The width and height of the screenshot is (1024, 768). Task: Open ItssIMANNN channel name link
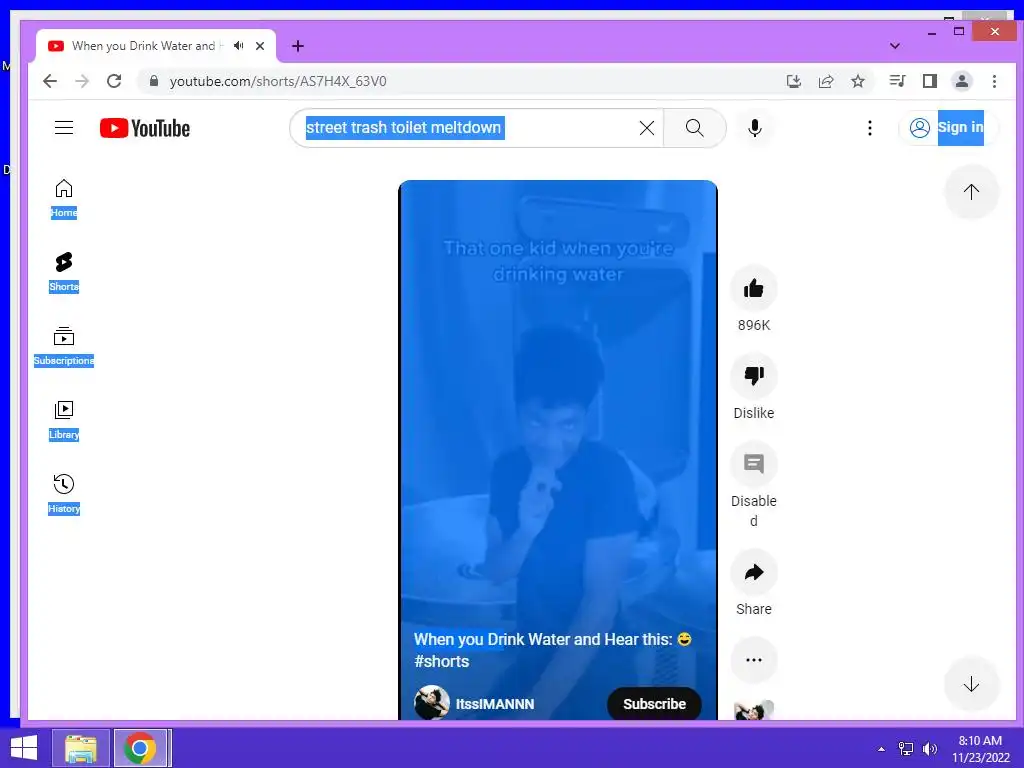pos(494,703)
